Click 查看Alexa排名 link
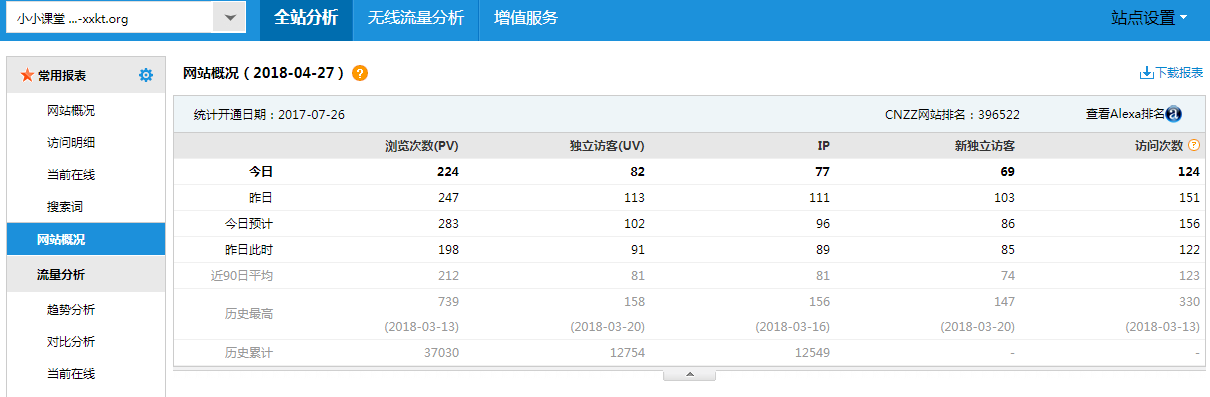The width and height of the screenshot is (1210, 397). point(1125,114)
